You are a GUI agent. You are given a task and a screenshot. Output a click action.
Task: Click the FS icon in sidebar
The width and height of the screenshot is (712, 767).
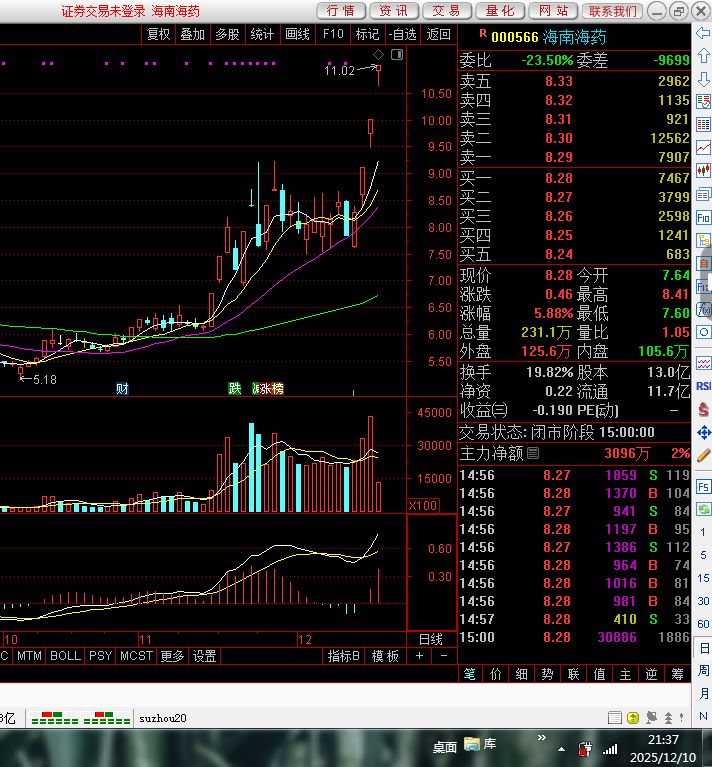click(703, 486)
